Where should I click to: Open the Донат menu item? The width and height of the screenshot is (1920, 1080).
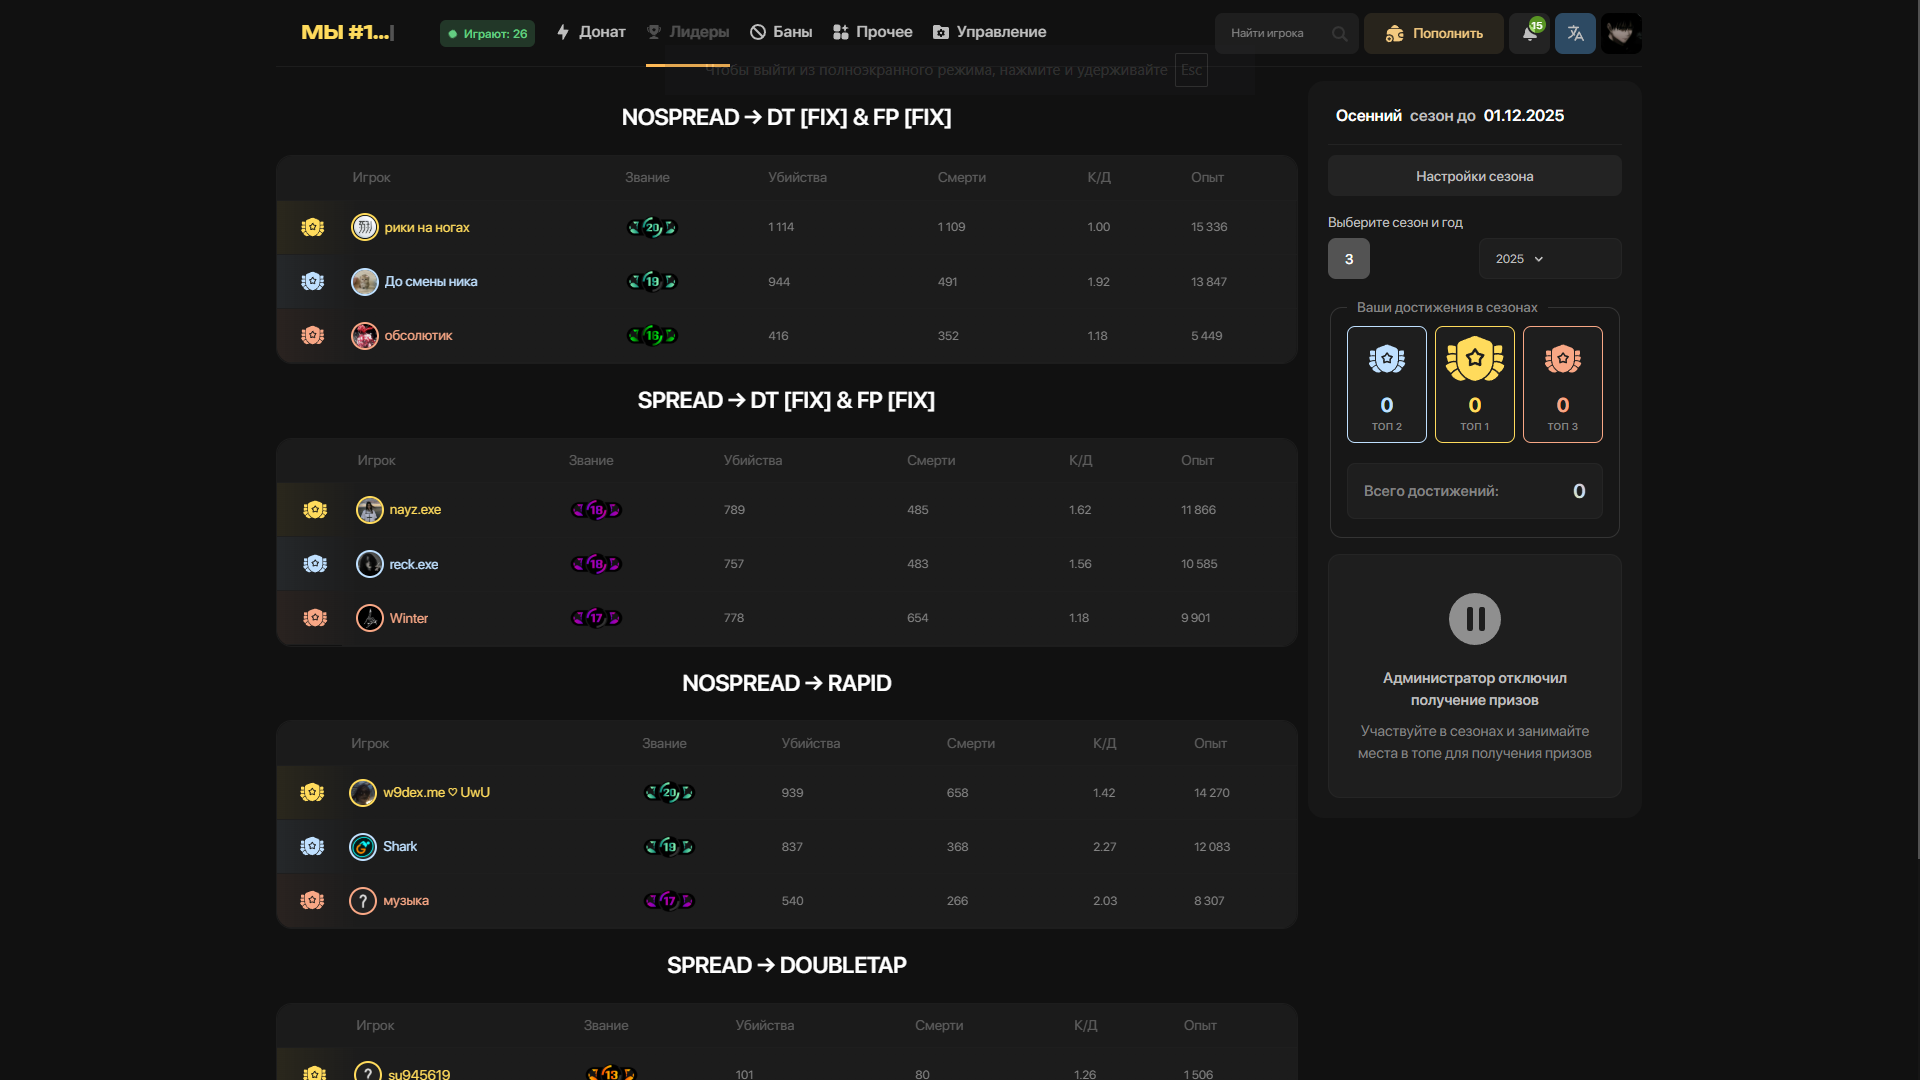click(x=591, y=32)
